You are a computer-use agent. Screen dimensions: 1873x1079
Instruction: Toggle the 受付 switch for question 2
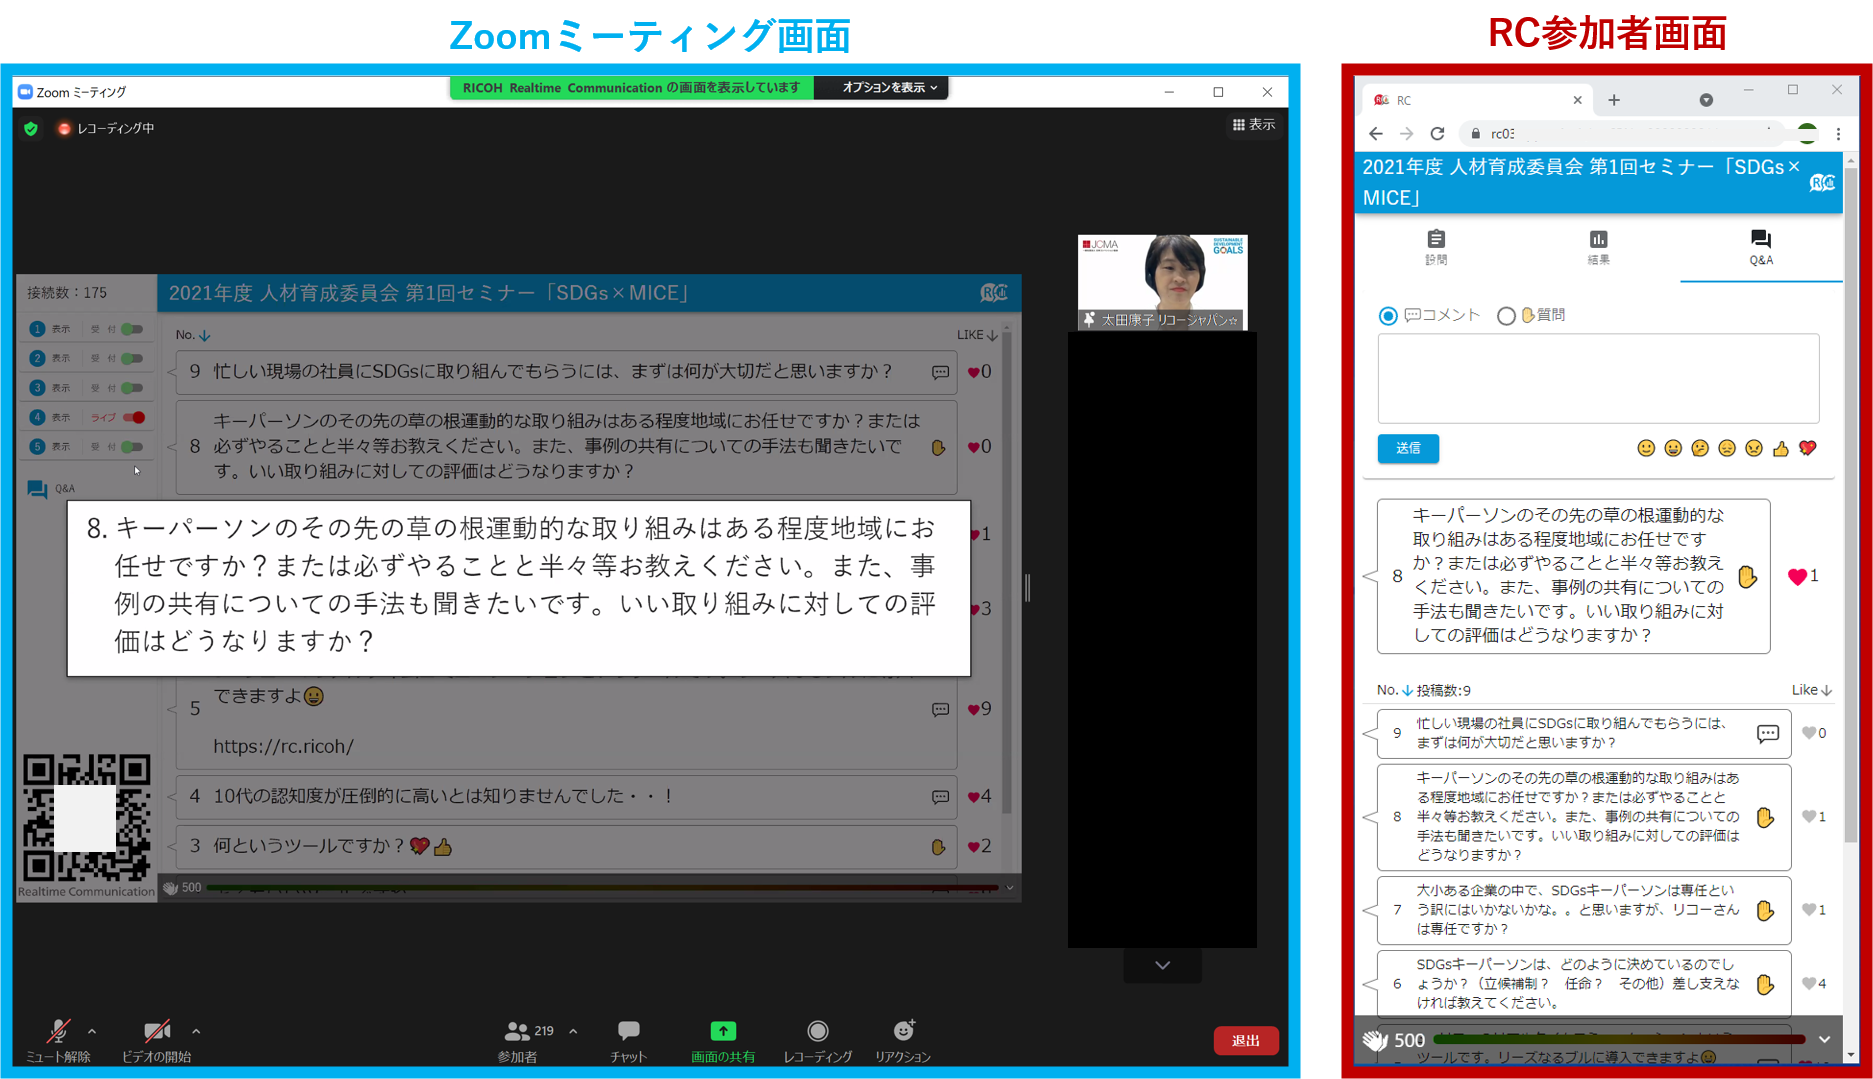coord(132,358)
